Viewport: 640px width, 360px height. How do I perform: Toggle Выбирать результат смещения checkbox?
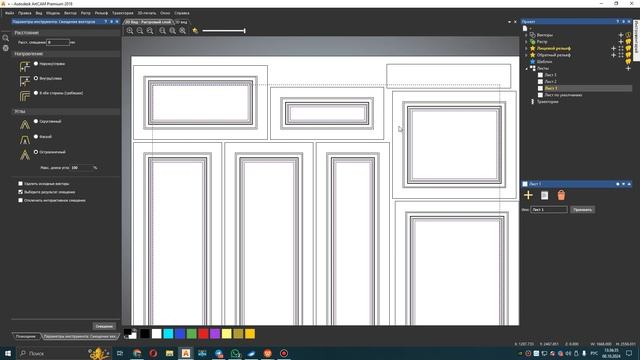20,192
